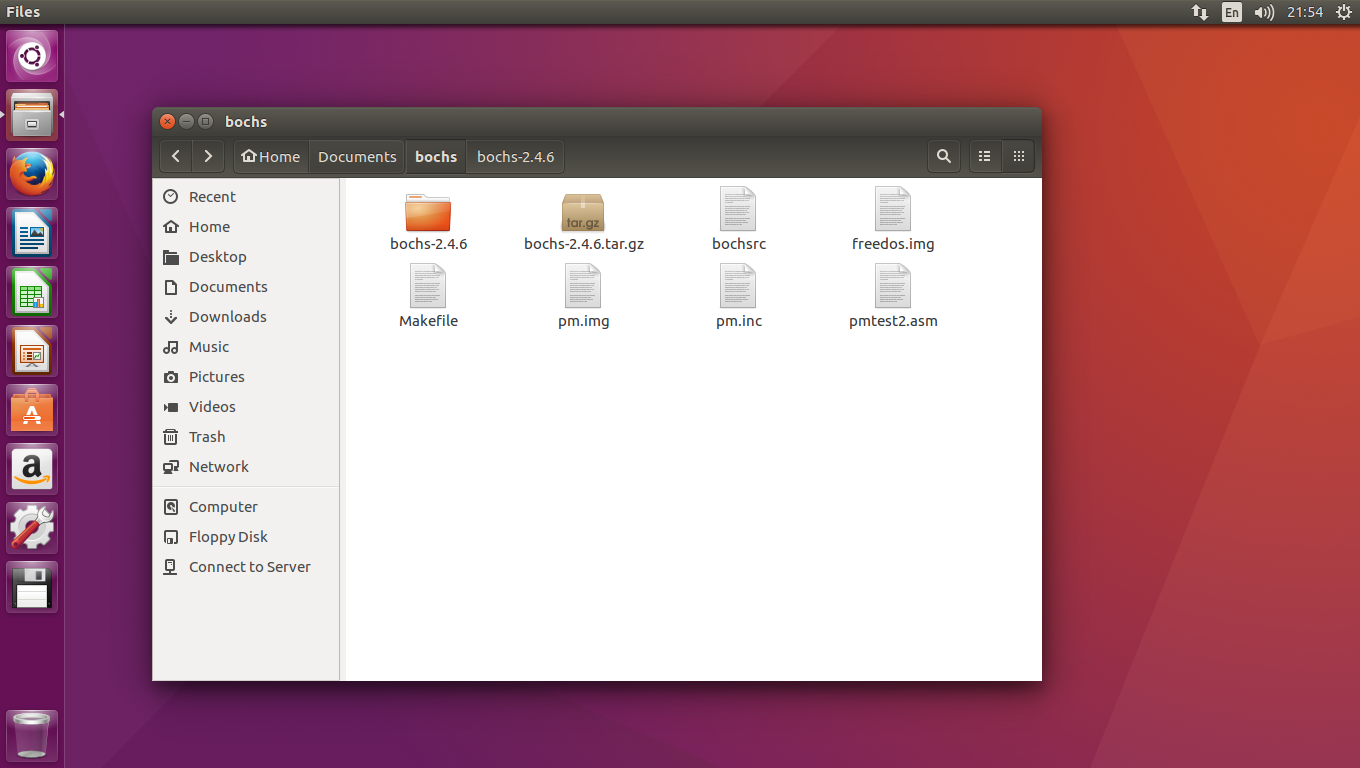Open the En keyboard input indicator
Image resolution: width=1360 pixels, height=768 pixels.
1232,12
